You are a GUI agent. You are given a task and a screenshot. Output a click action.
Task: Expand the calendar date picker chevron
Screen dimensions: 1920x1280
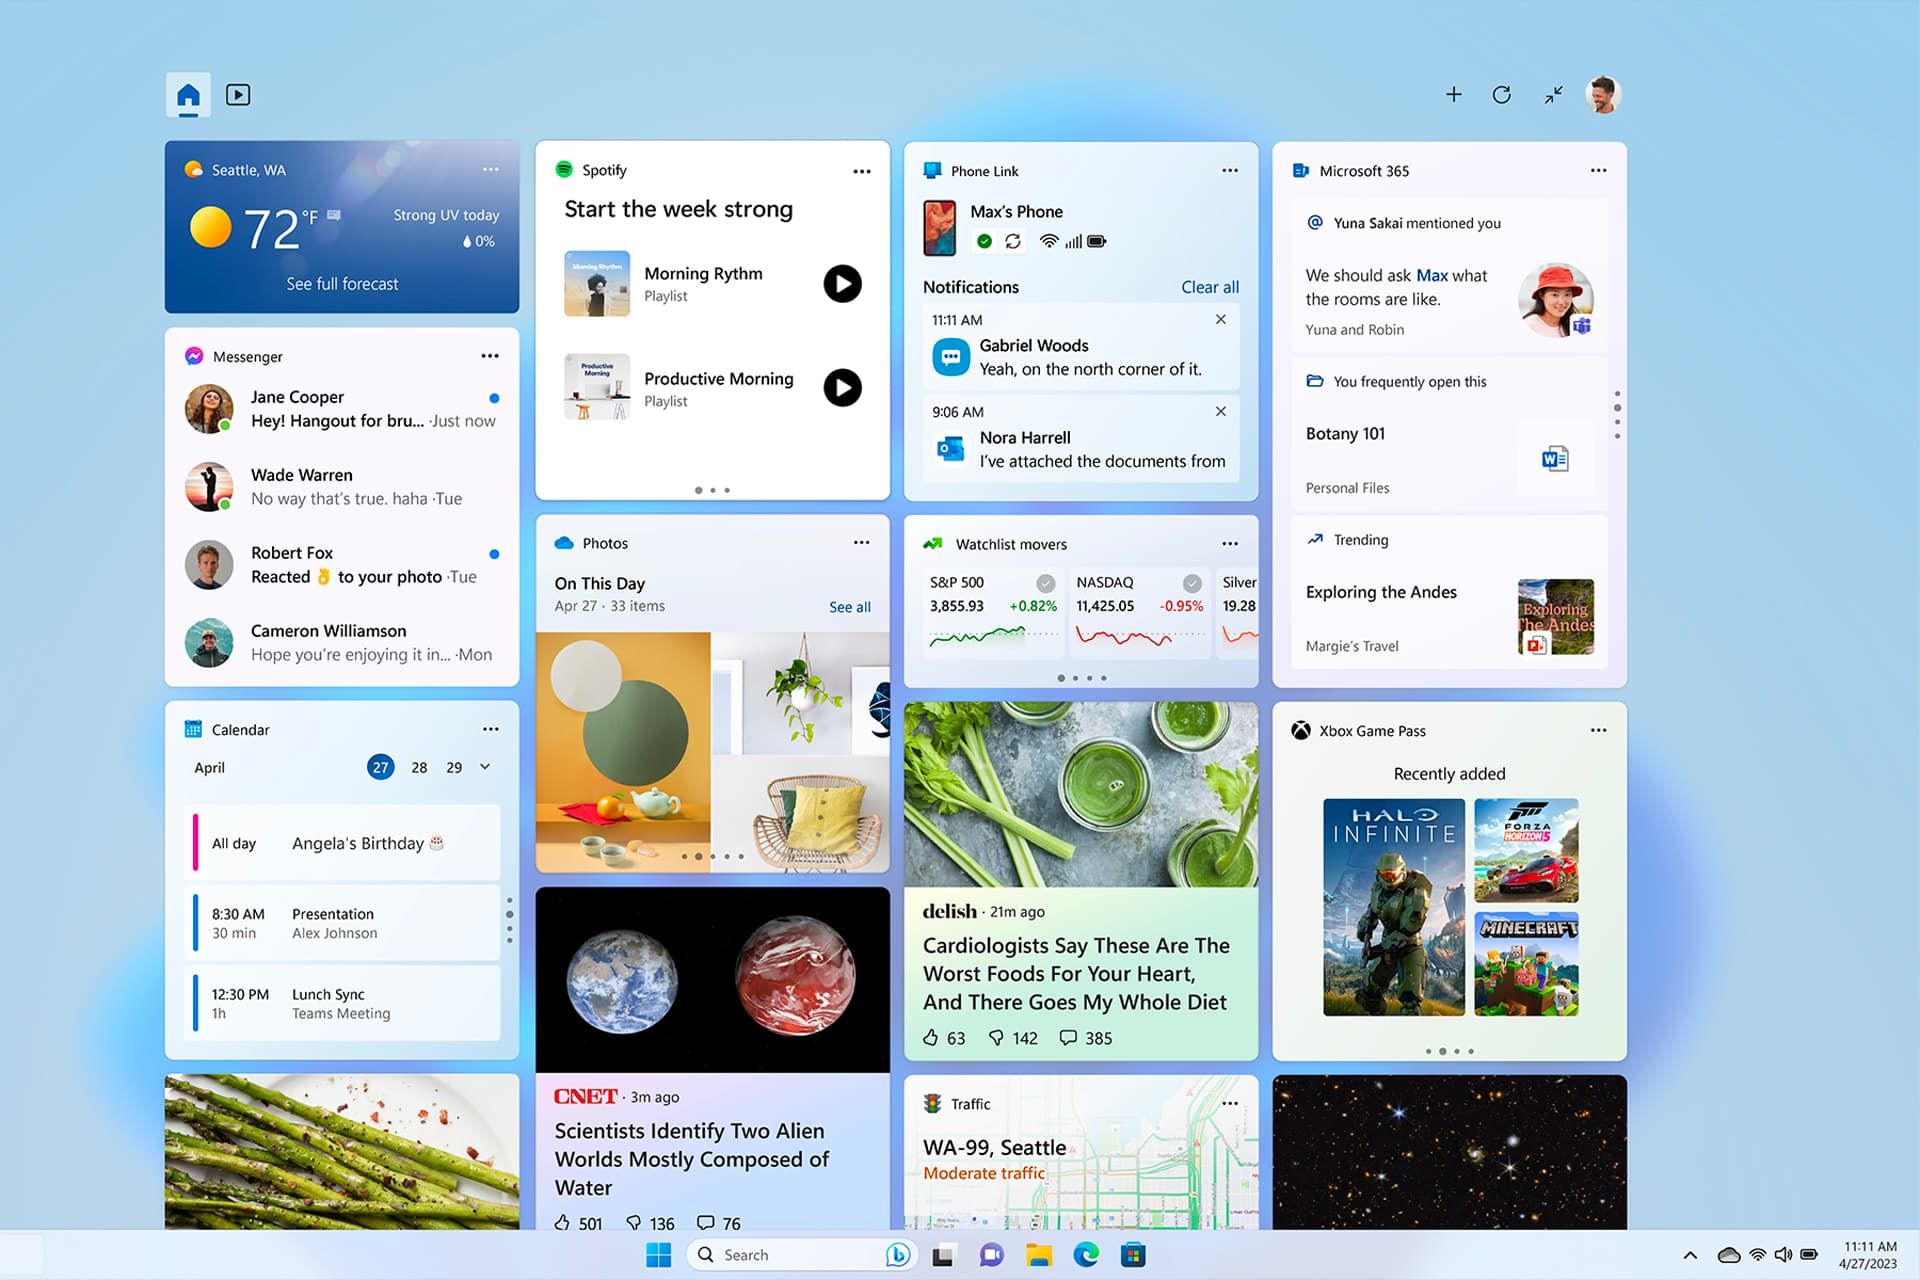[484, 767]
